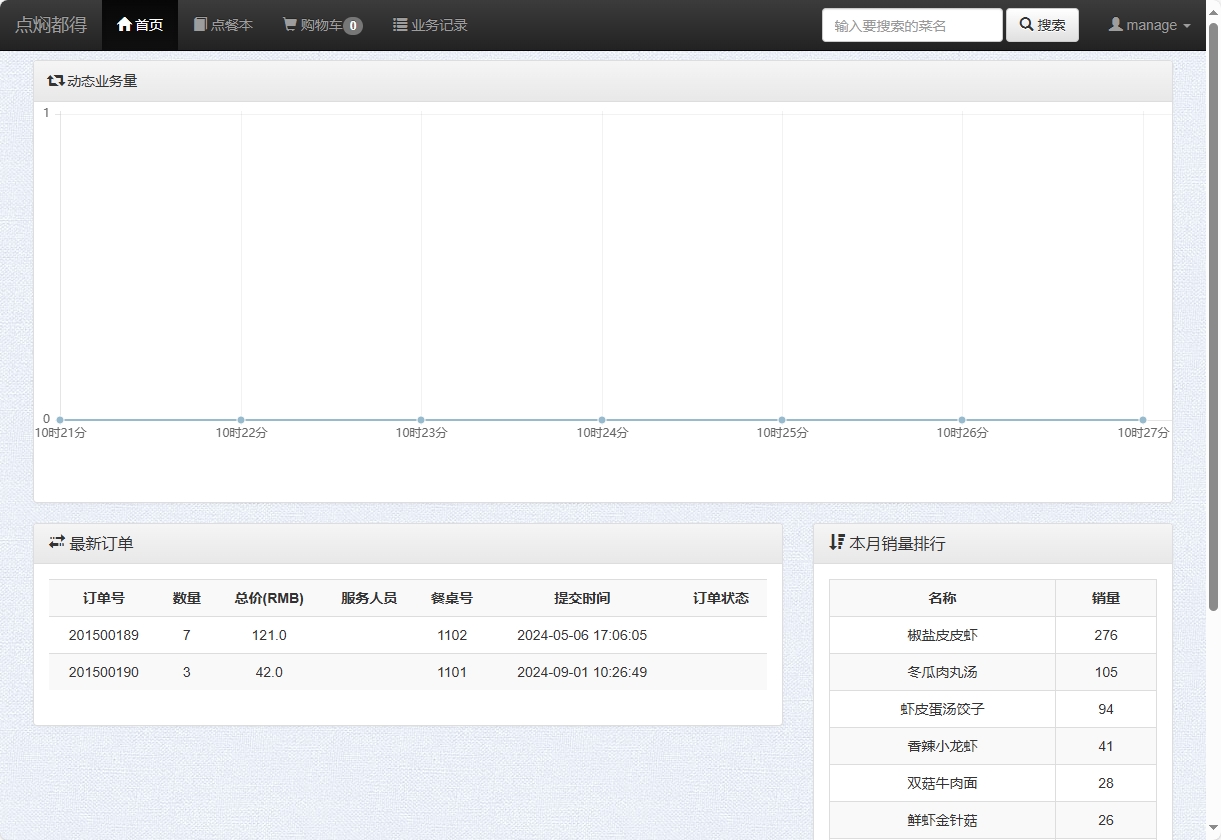Click the magnifier icon in search button
The image size is (1221, 840).
pyautogui.click(x=1026, y=25)
